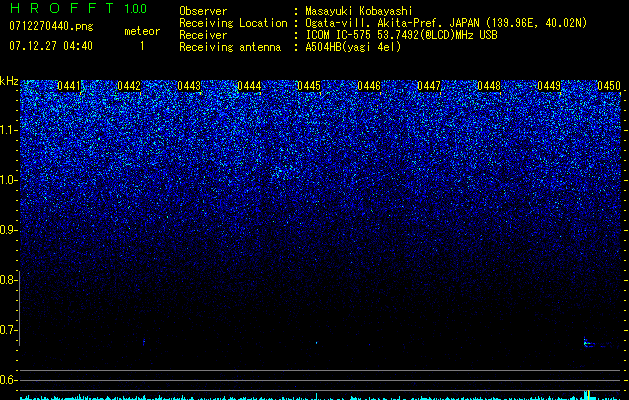
Task: Click the 1.0 kHz axis label
Action: point(9,180)
